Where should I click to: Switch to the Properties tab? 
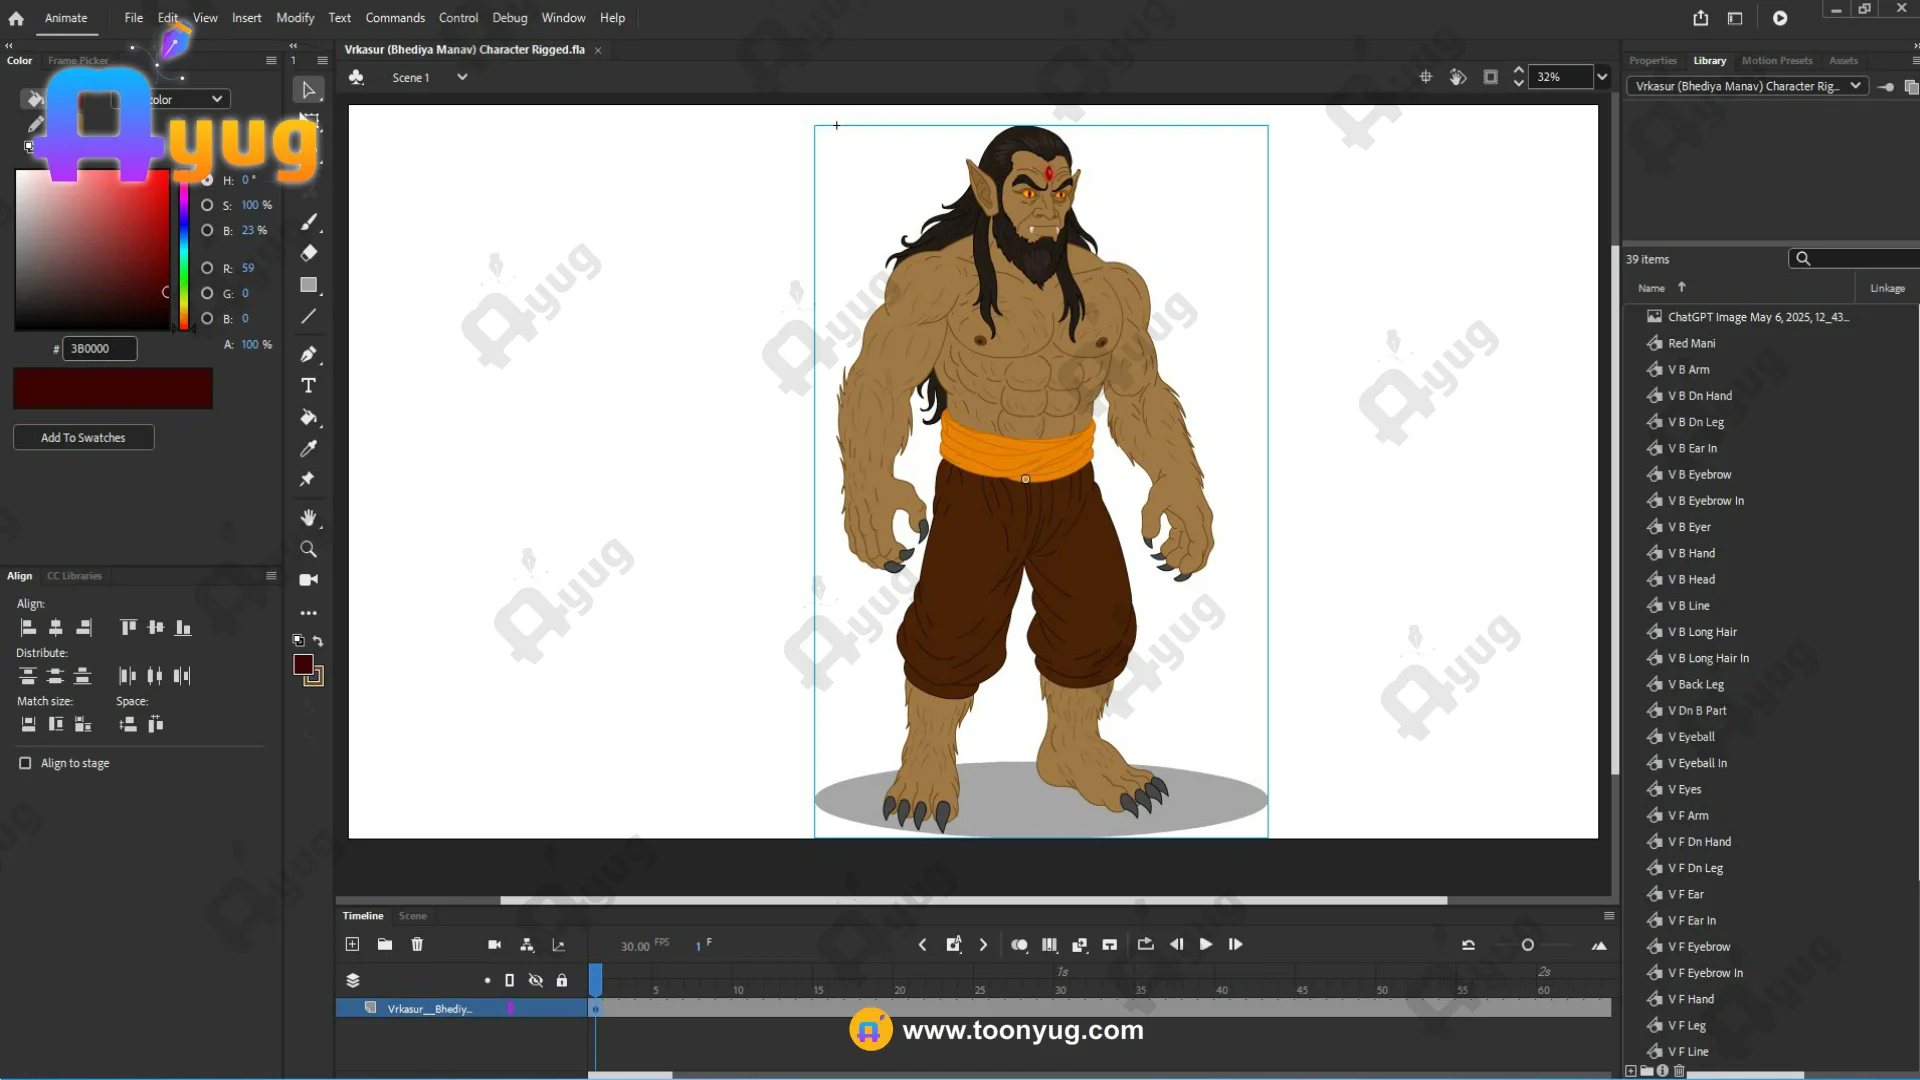point(1652,61)
